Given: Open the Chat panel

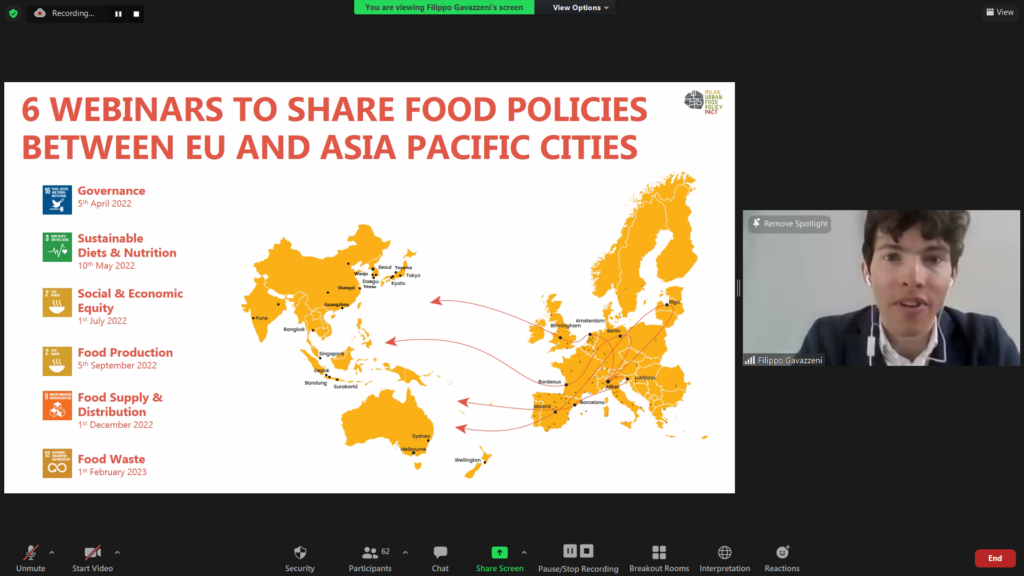Looking at the screenshot, I should point(440,557).
